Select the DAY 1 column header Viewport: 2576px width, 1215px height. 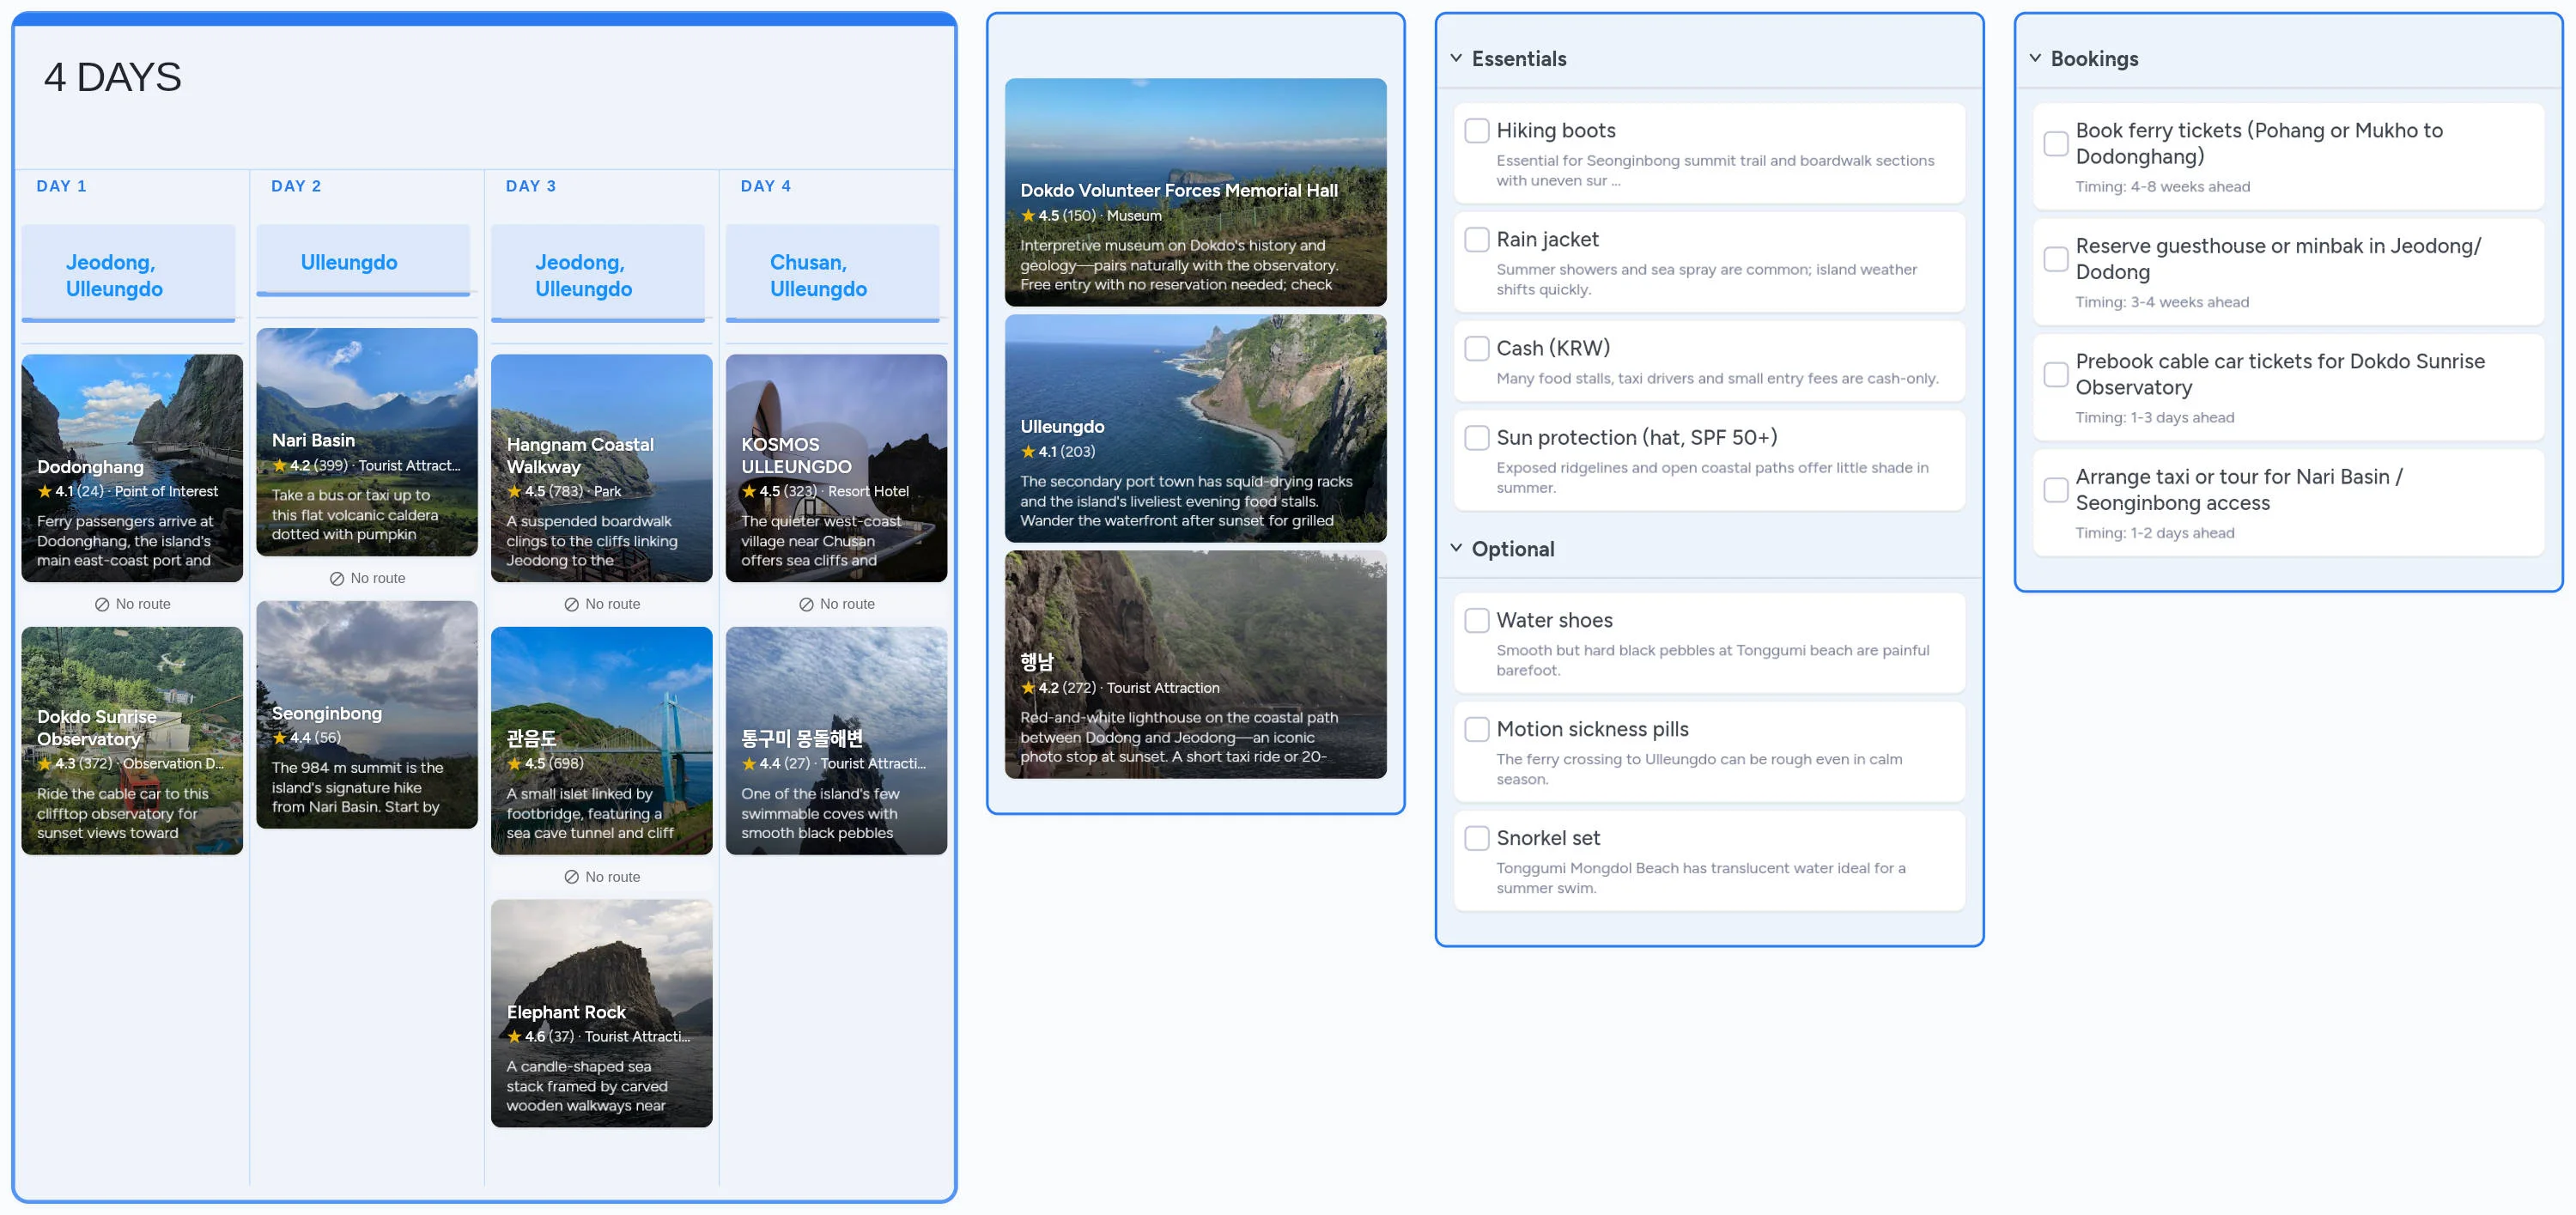[x=62, y=187]
